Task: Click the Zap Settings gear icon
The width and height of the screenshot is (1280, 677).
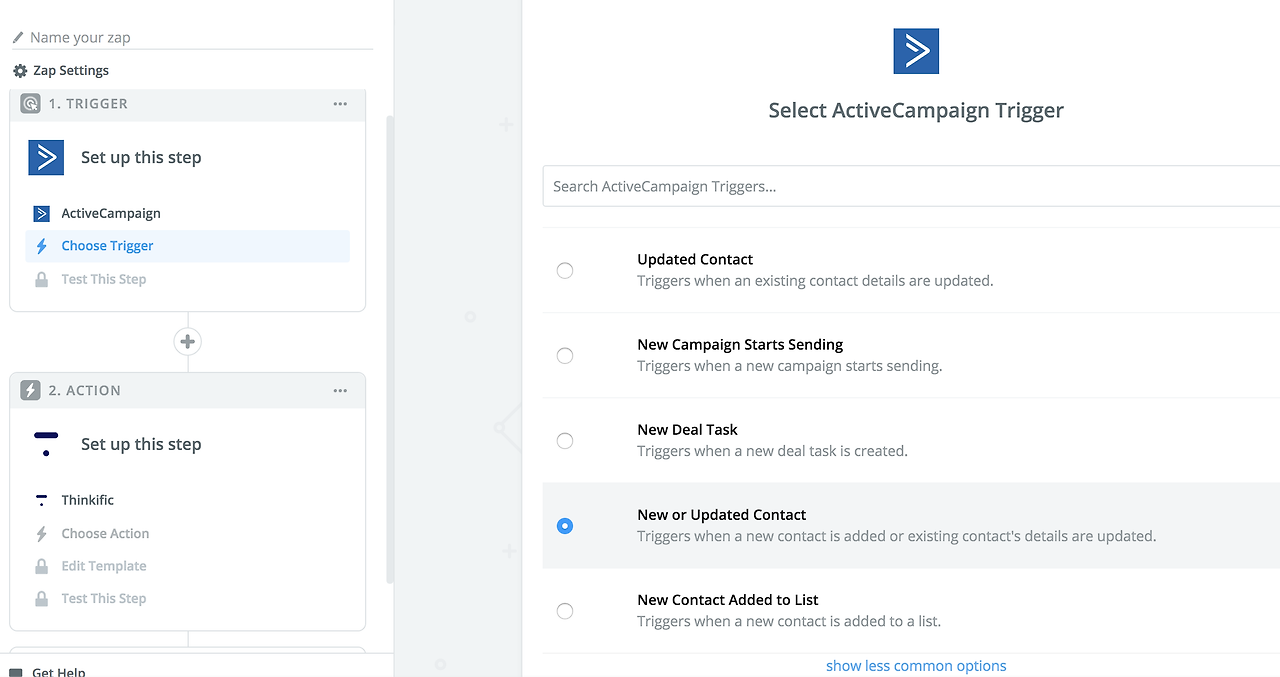Action: 20,71
